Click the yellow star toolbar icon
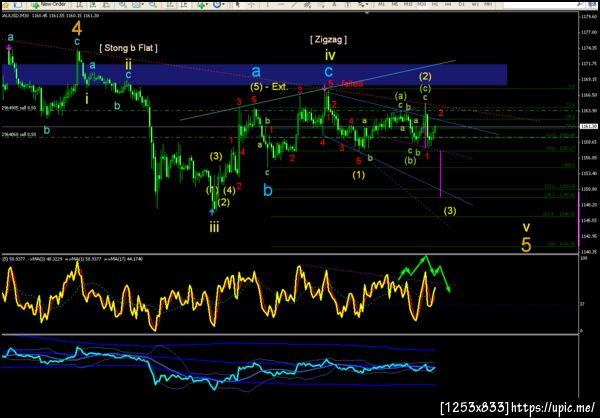 [x=3, y=5]
